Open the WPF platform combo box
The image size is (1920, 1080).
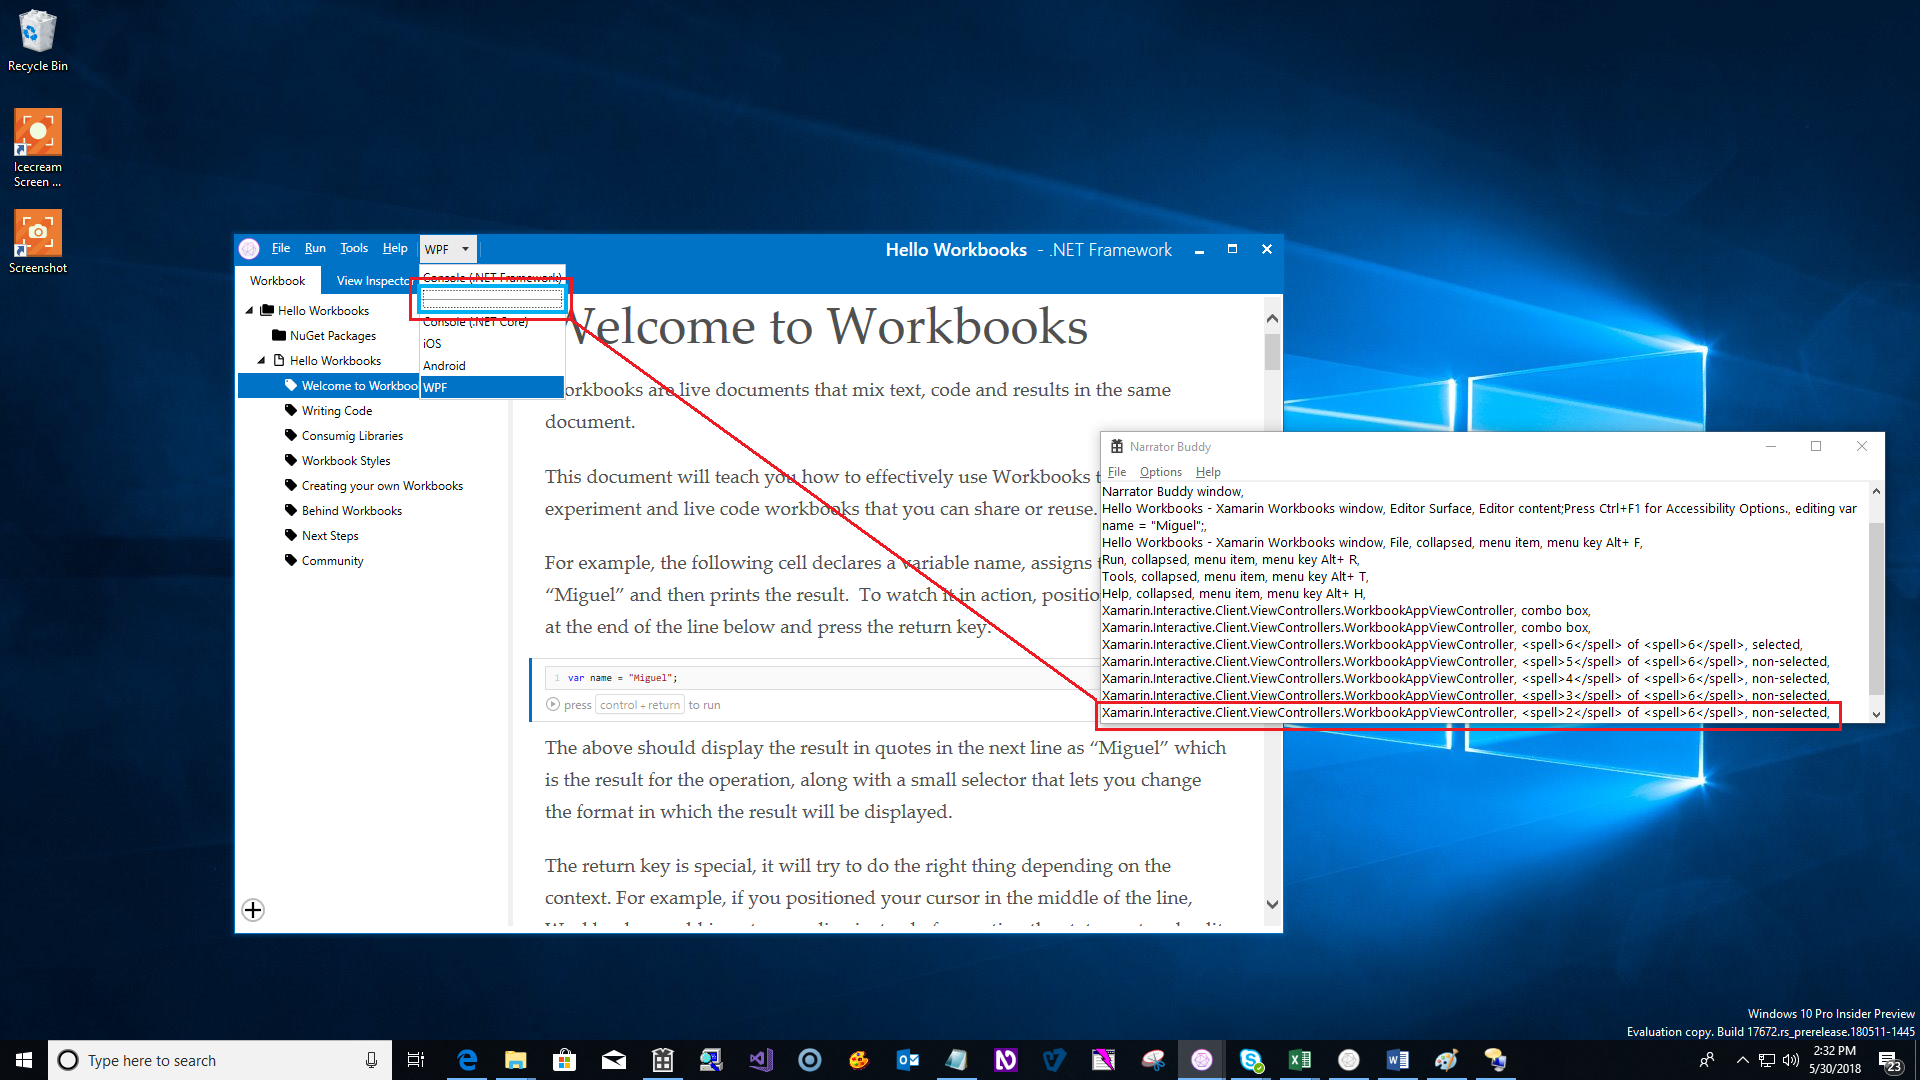tap(447, 249)
